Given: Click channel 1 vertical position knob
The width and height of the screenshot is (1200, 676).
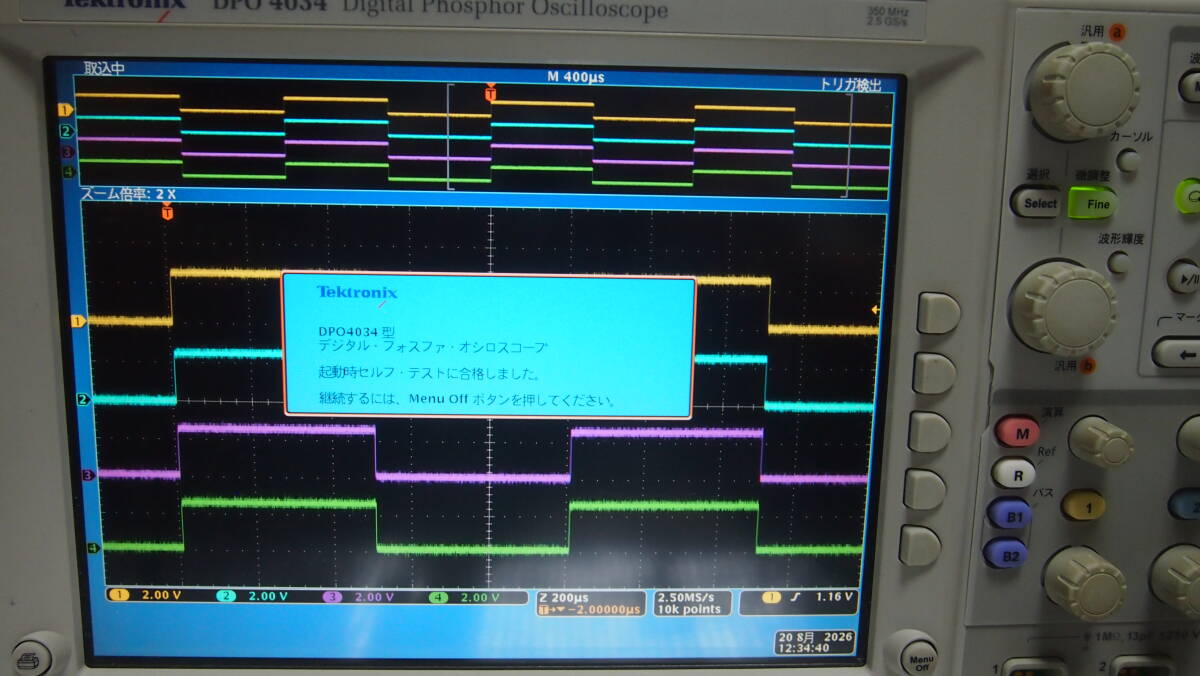Looking at the screenshot, I should [x=1100, y=441].
